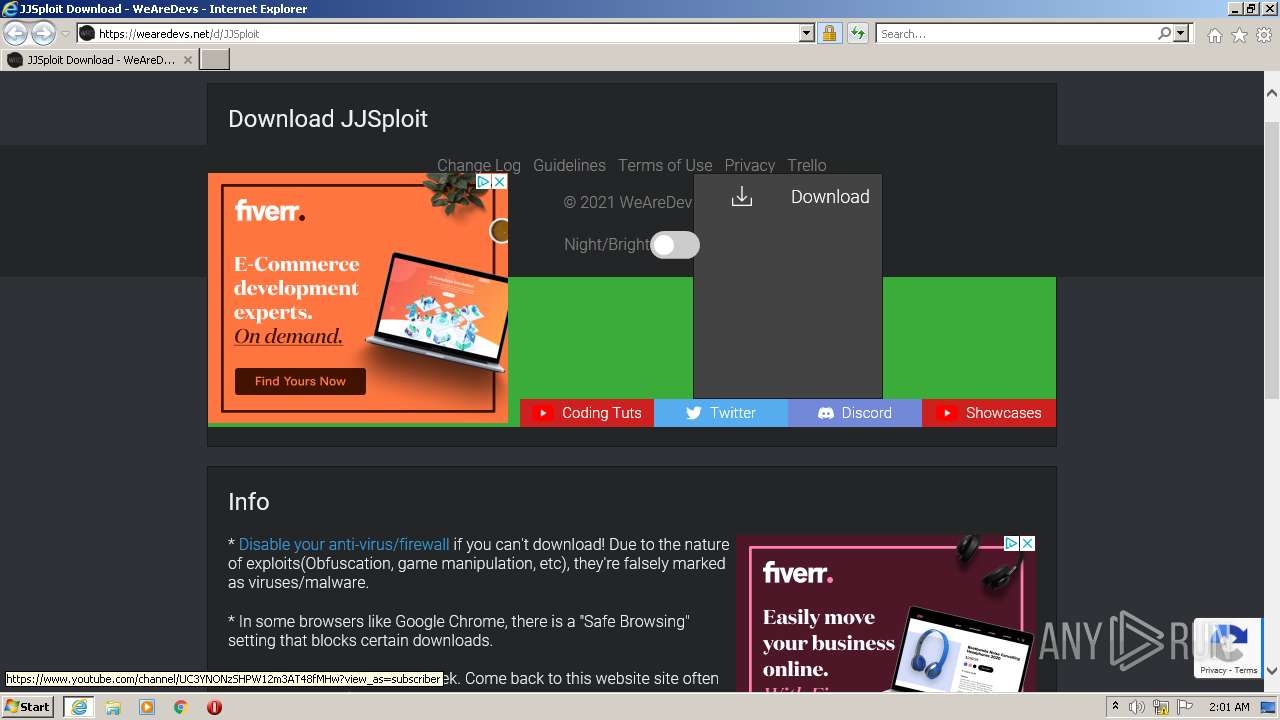The height and width of the screenshot is (720, 1280).
Task: Click the 2:01 AM tray clock
Action: (1229, 707)
